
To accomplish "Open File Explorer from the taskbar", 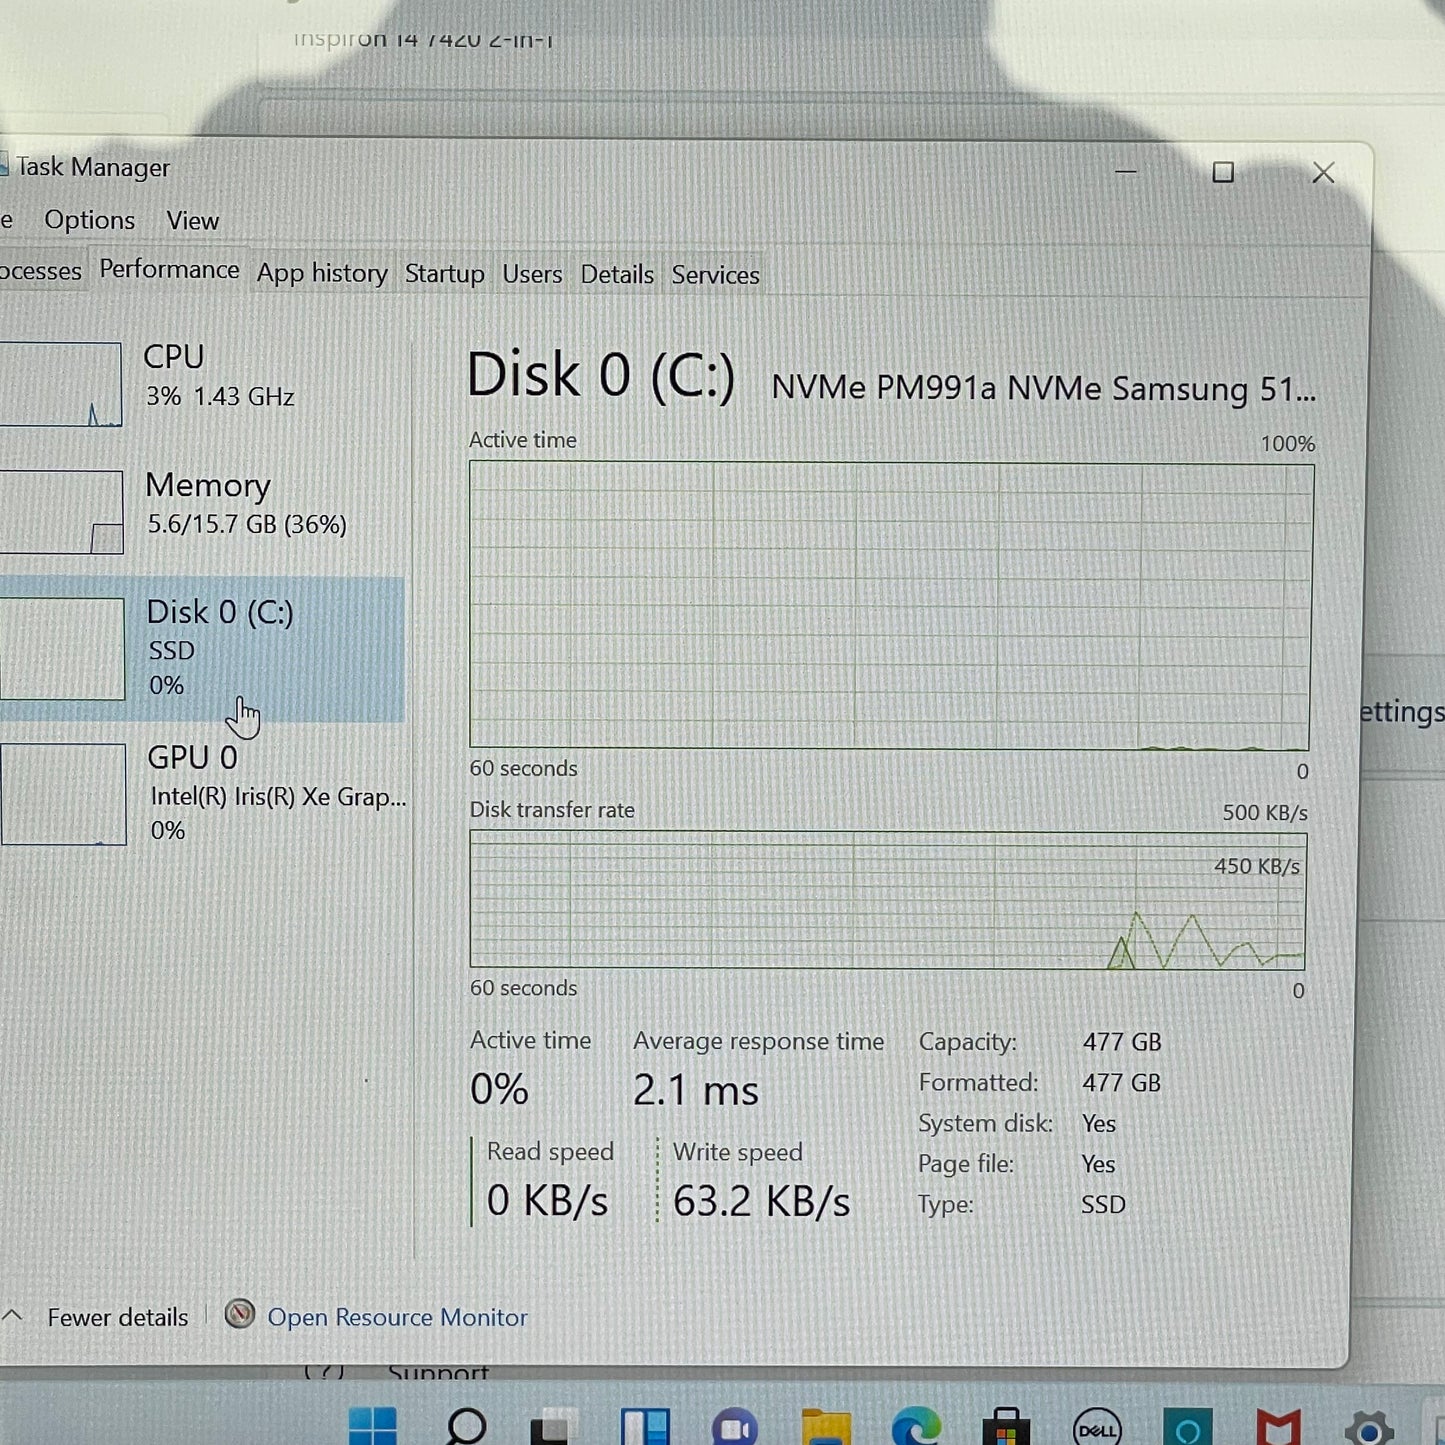I will [826, 1427].
